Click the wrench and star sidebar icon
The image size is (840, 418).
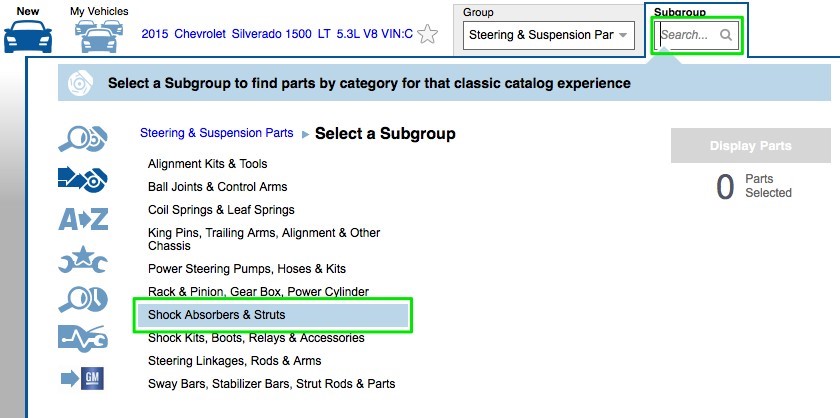tap(83, 260)
